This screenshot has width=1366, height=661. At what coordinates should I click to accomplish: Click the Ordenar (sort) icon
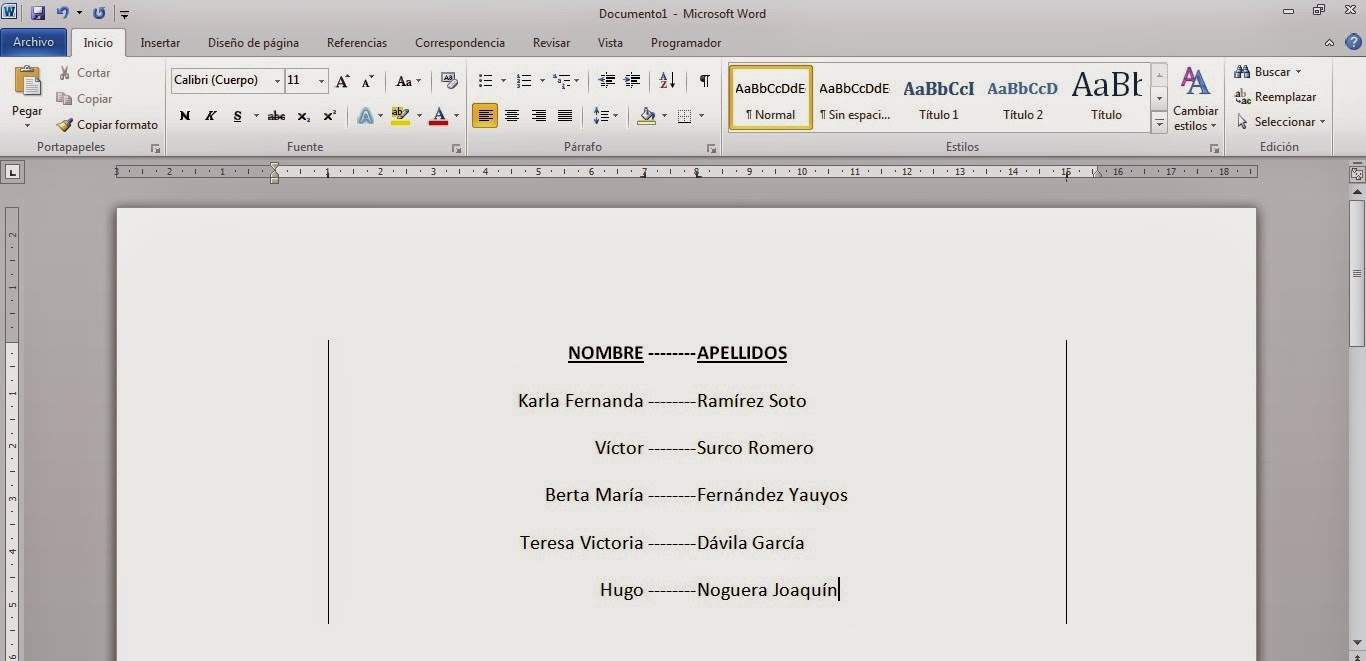[x=667, y=81]
